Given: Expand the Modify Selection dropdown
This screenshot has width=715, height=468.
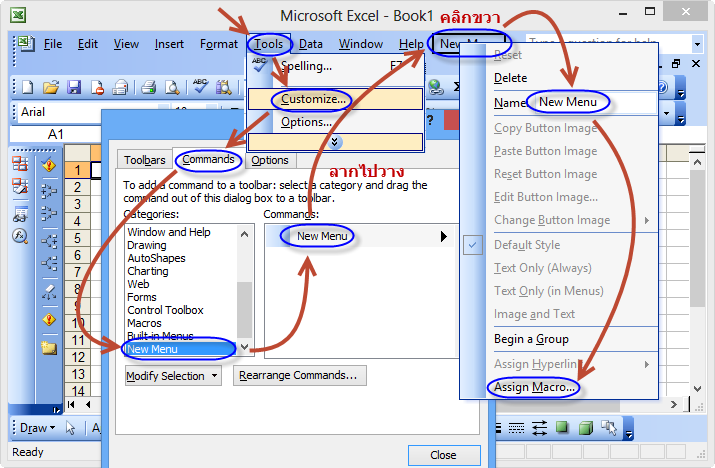Looking at the screenshot, I should click(172, 376).
